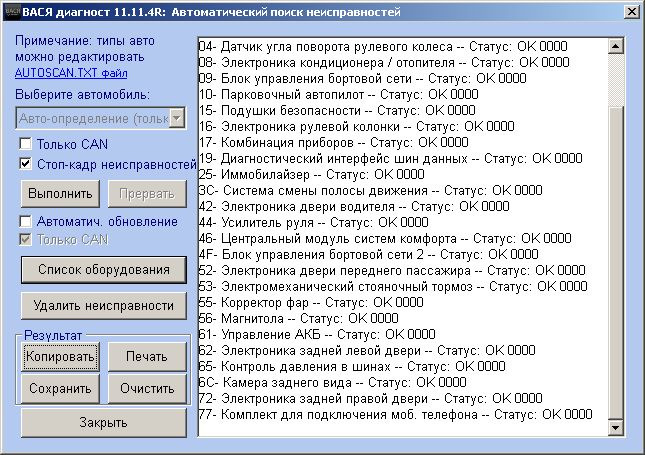
Task: Click the Очистить button
Action: point(147,388)
